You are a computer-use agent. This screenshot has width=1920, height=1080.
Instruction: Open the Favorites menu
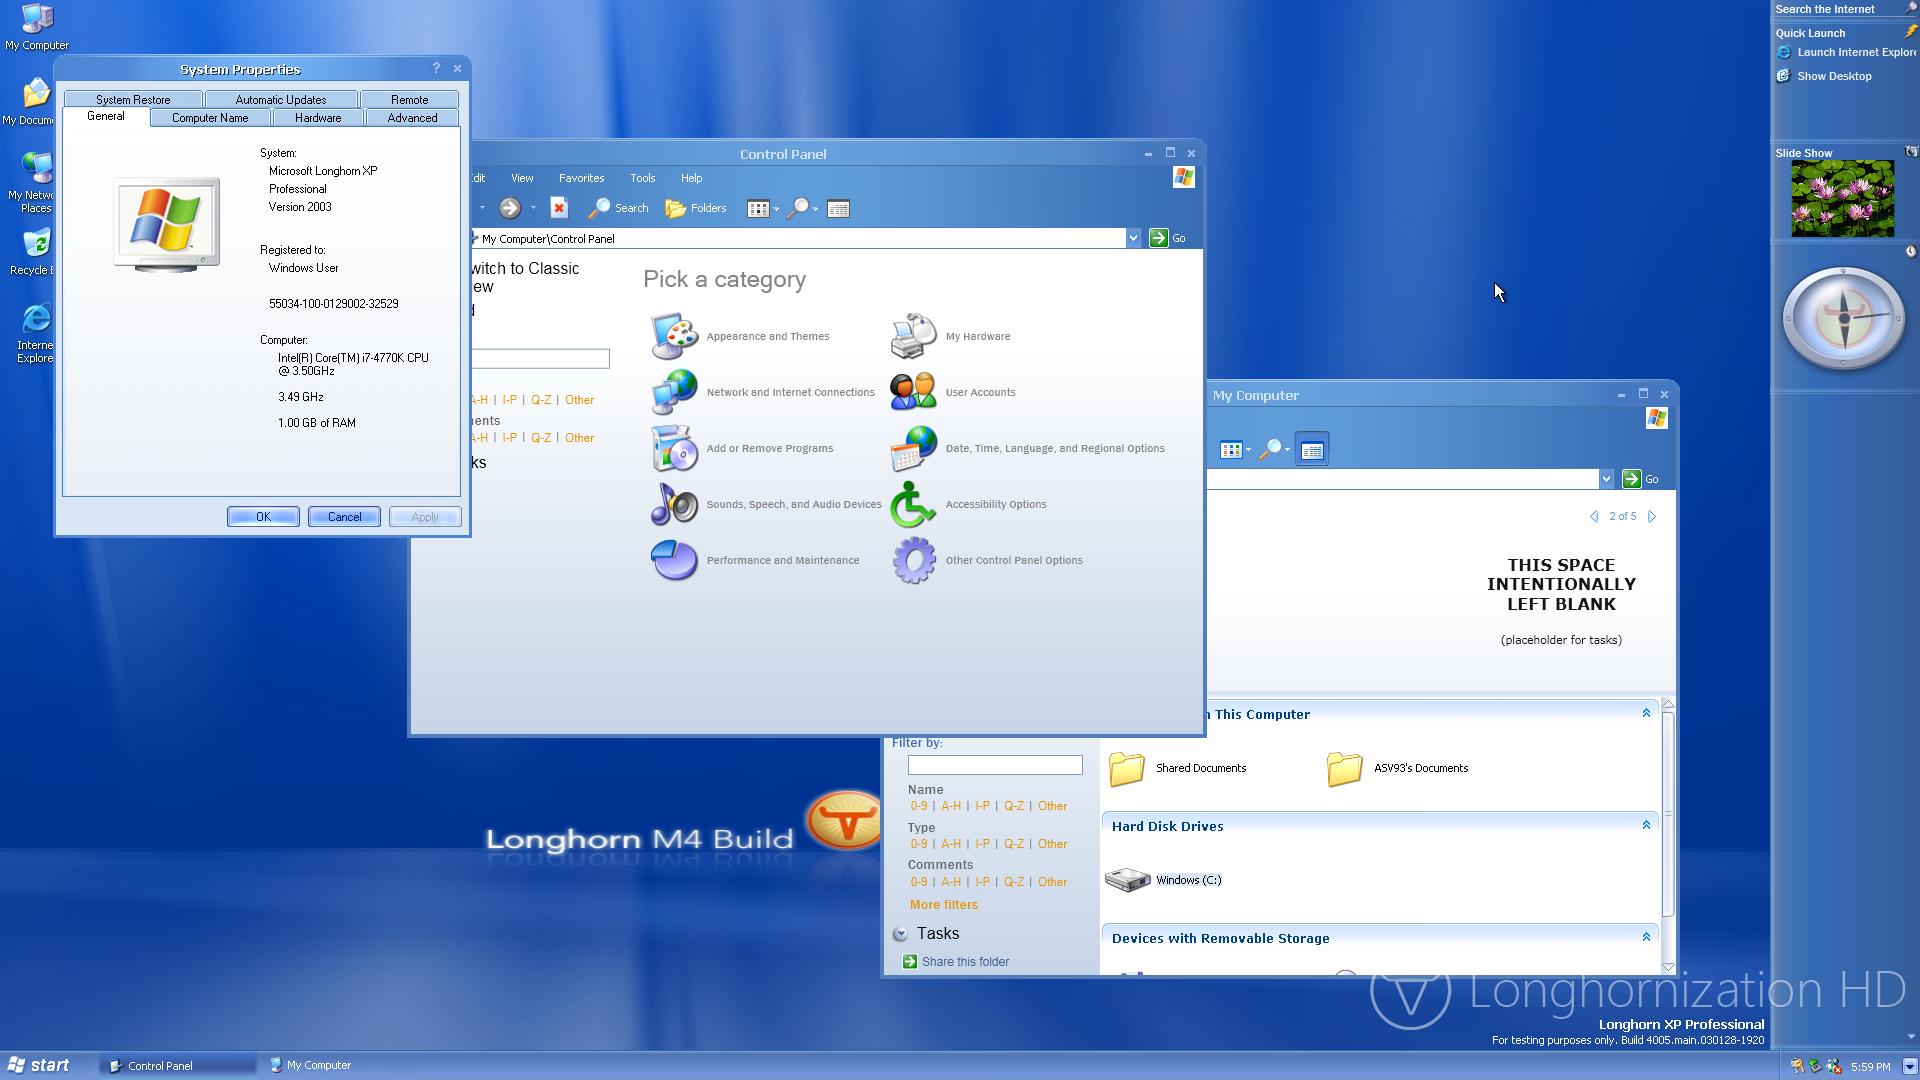tap(581, 178)
